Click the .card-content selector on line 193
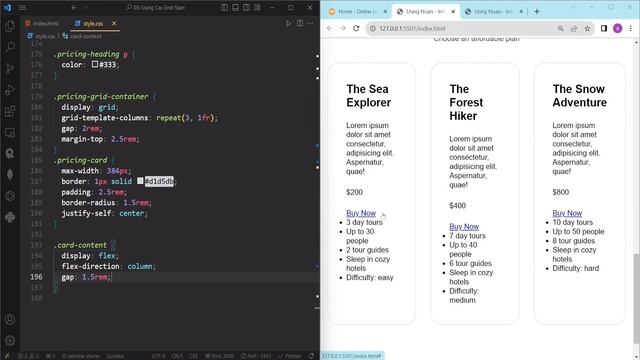The width and height of the screenshot is (640, 360). click(80, 245)
